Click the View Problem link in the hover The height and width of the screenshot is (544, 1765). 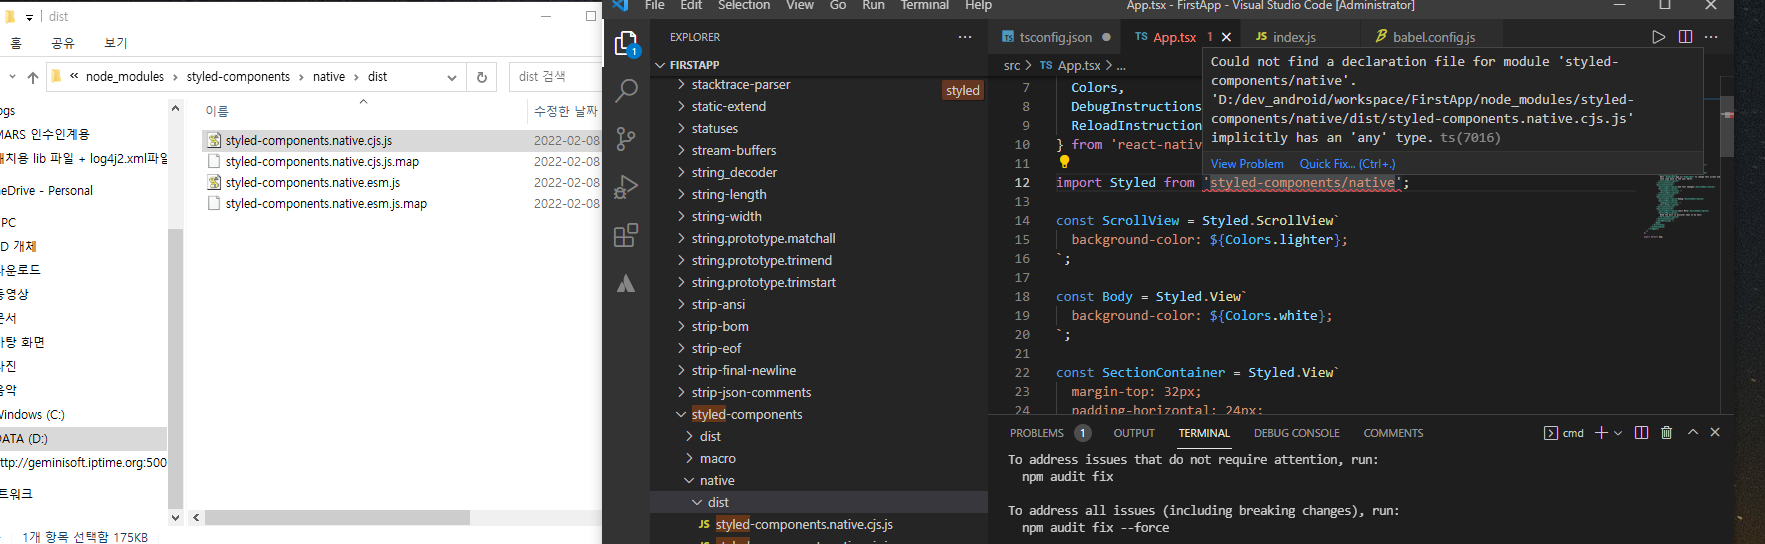tap(1247, 164)
